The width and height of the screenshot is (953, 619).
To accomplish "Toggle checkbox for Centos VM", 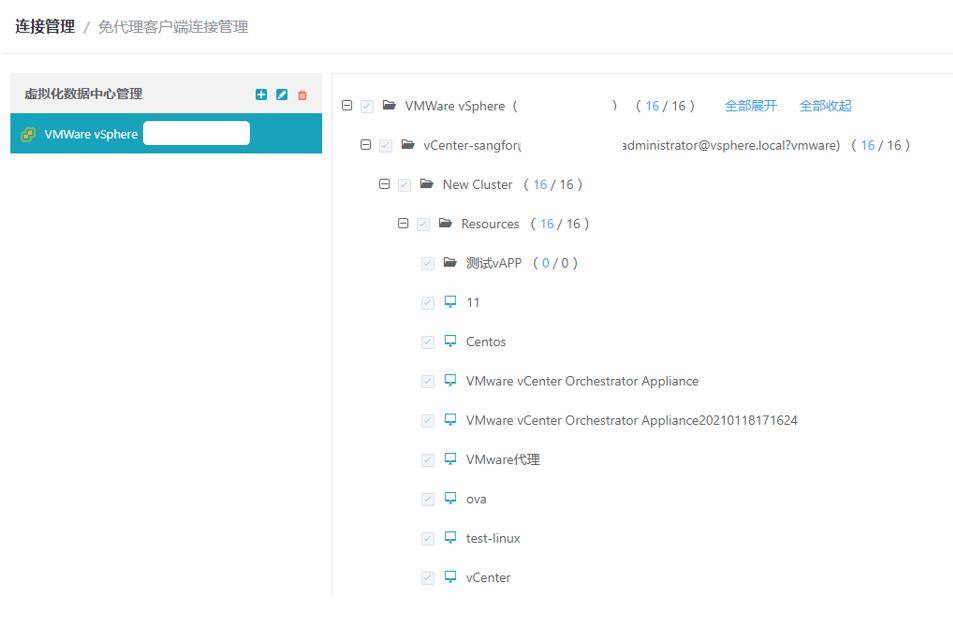I will tap(428, 342).
